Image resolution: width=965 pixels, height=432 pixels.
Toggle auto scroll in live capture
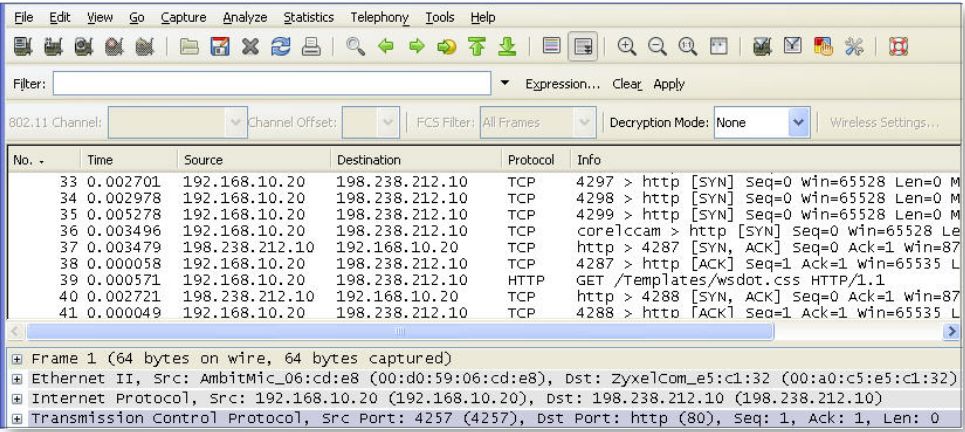582,47
